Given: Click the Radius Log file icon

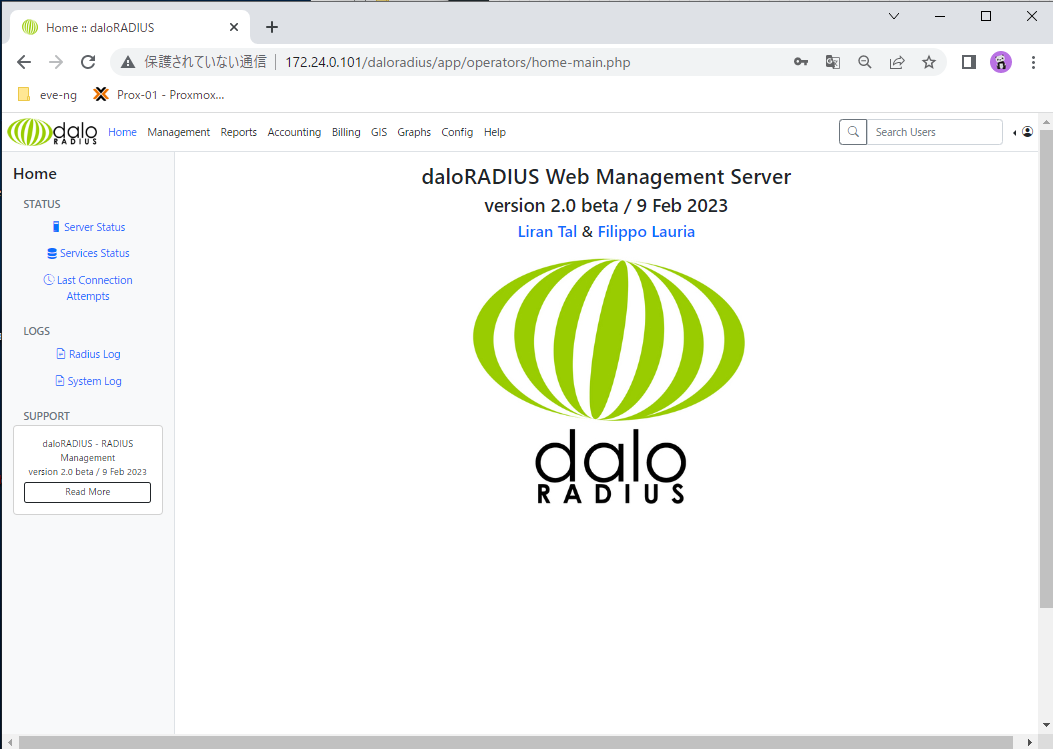Looking at the screenshot, I should (x=61, y=354).
